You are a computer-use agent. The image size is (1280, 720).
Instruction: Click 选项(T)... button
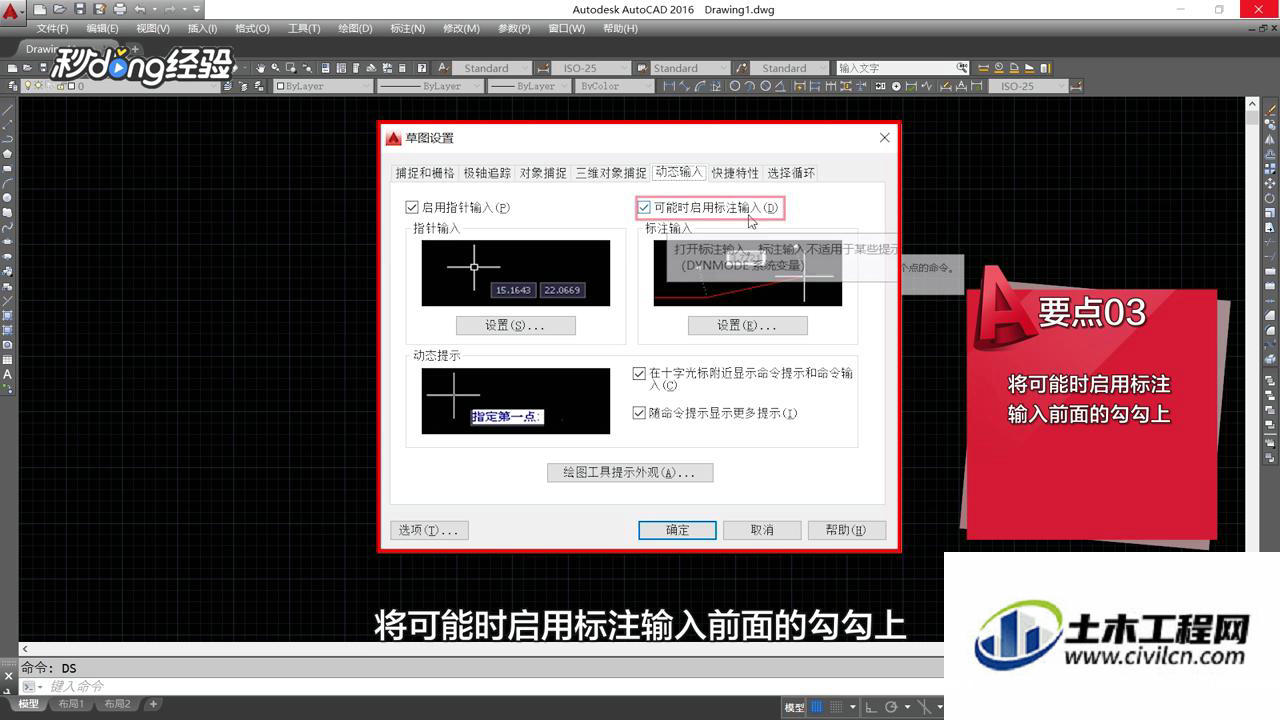(429, 530)
